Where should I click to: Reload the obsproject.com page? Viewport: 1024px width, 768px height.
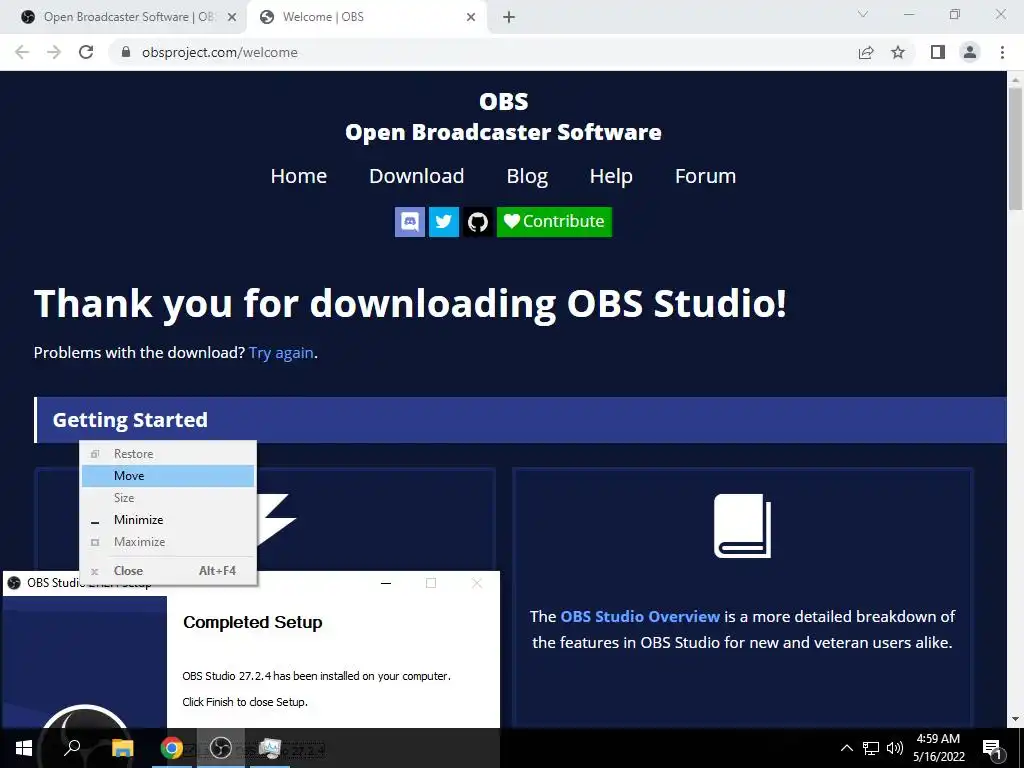(x=86, y=52)
